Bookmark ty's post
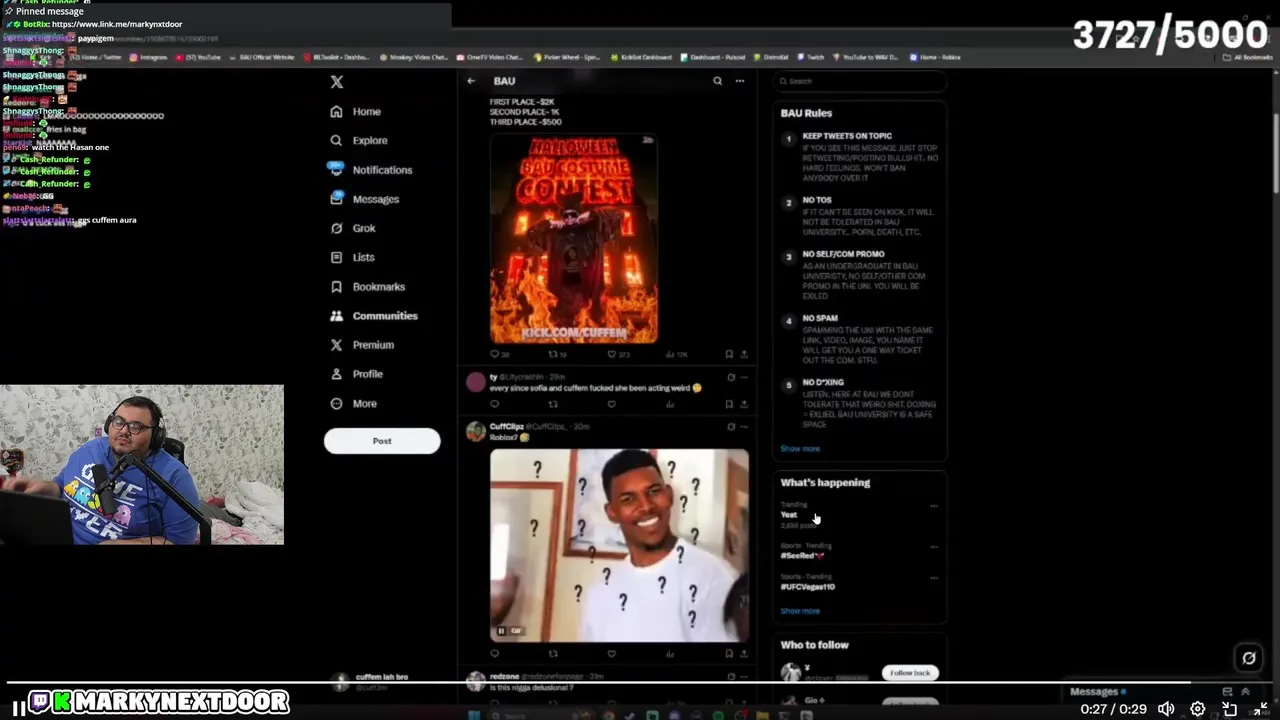The width and height of the screenshot is (1280, 720). pos(729,404)
